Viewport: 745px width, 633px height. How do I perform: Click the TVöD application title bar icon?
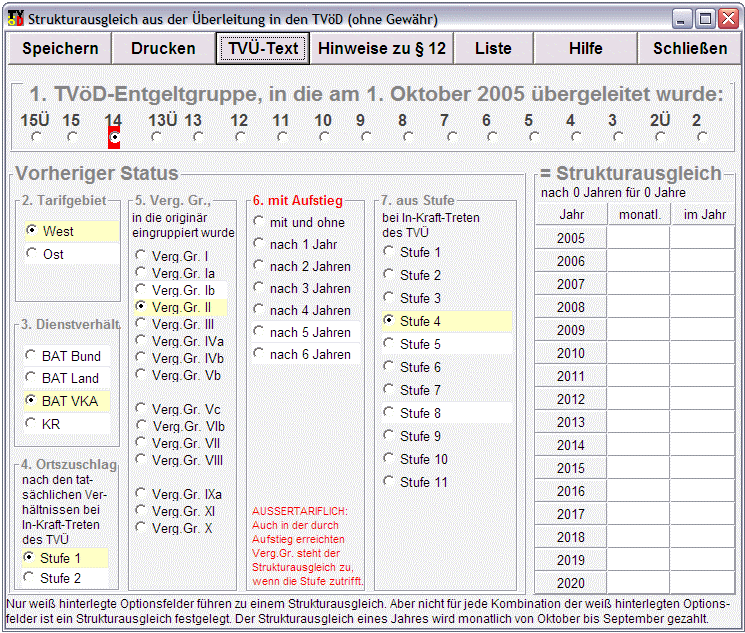pyautogui.click(x=15, y=19)
